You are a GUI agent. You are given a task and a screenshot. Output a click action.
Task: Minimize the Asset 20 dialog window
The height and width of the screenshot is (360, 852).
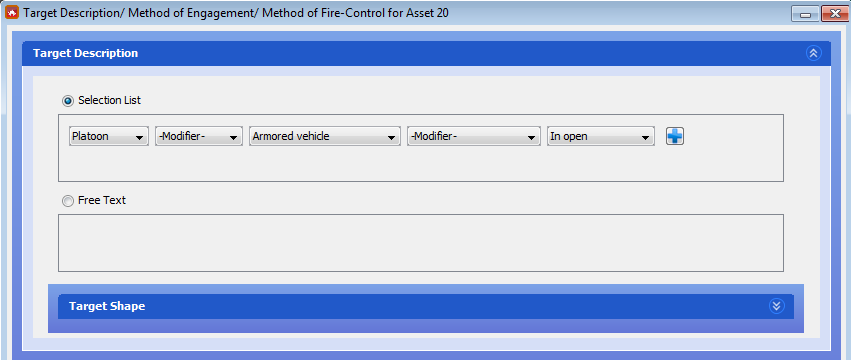[805, 14]
